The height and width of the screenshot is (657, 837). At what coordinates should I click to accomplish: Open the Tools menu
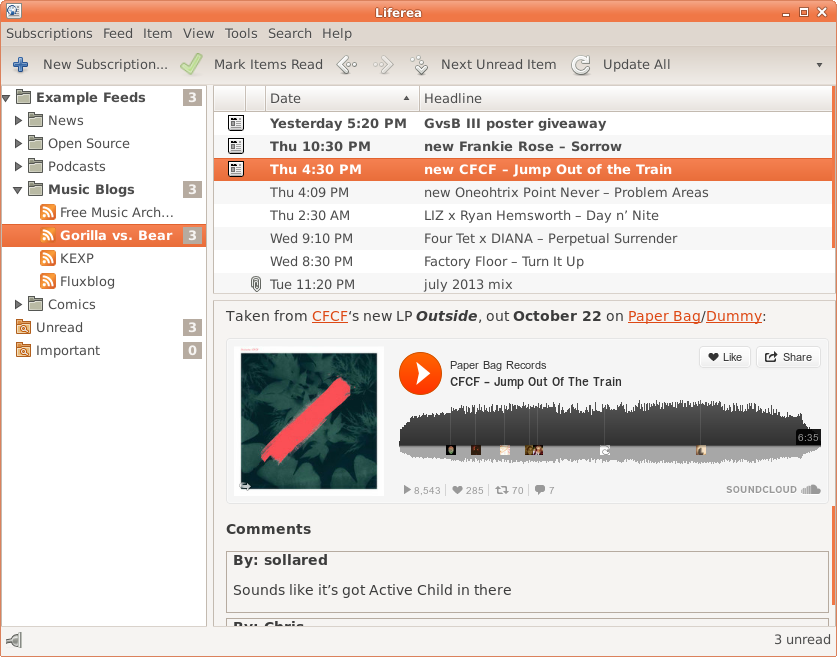point(241,33)
